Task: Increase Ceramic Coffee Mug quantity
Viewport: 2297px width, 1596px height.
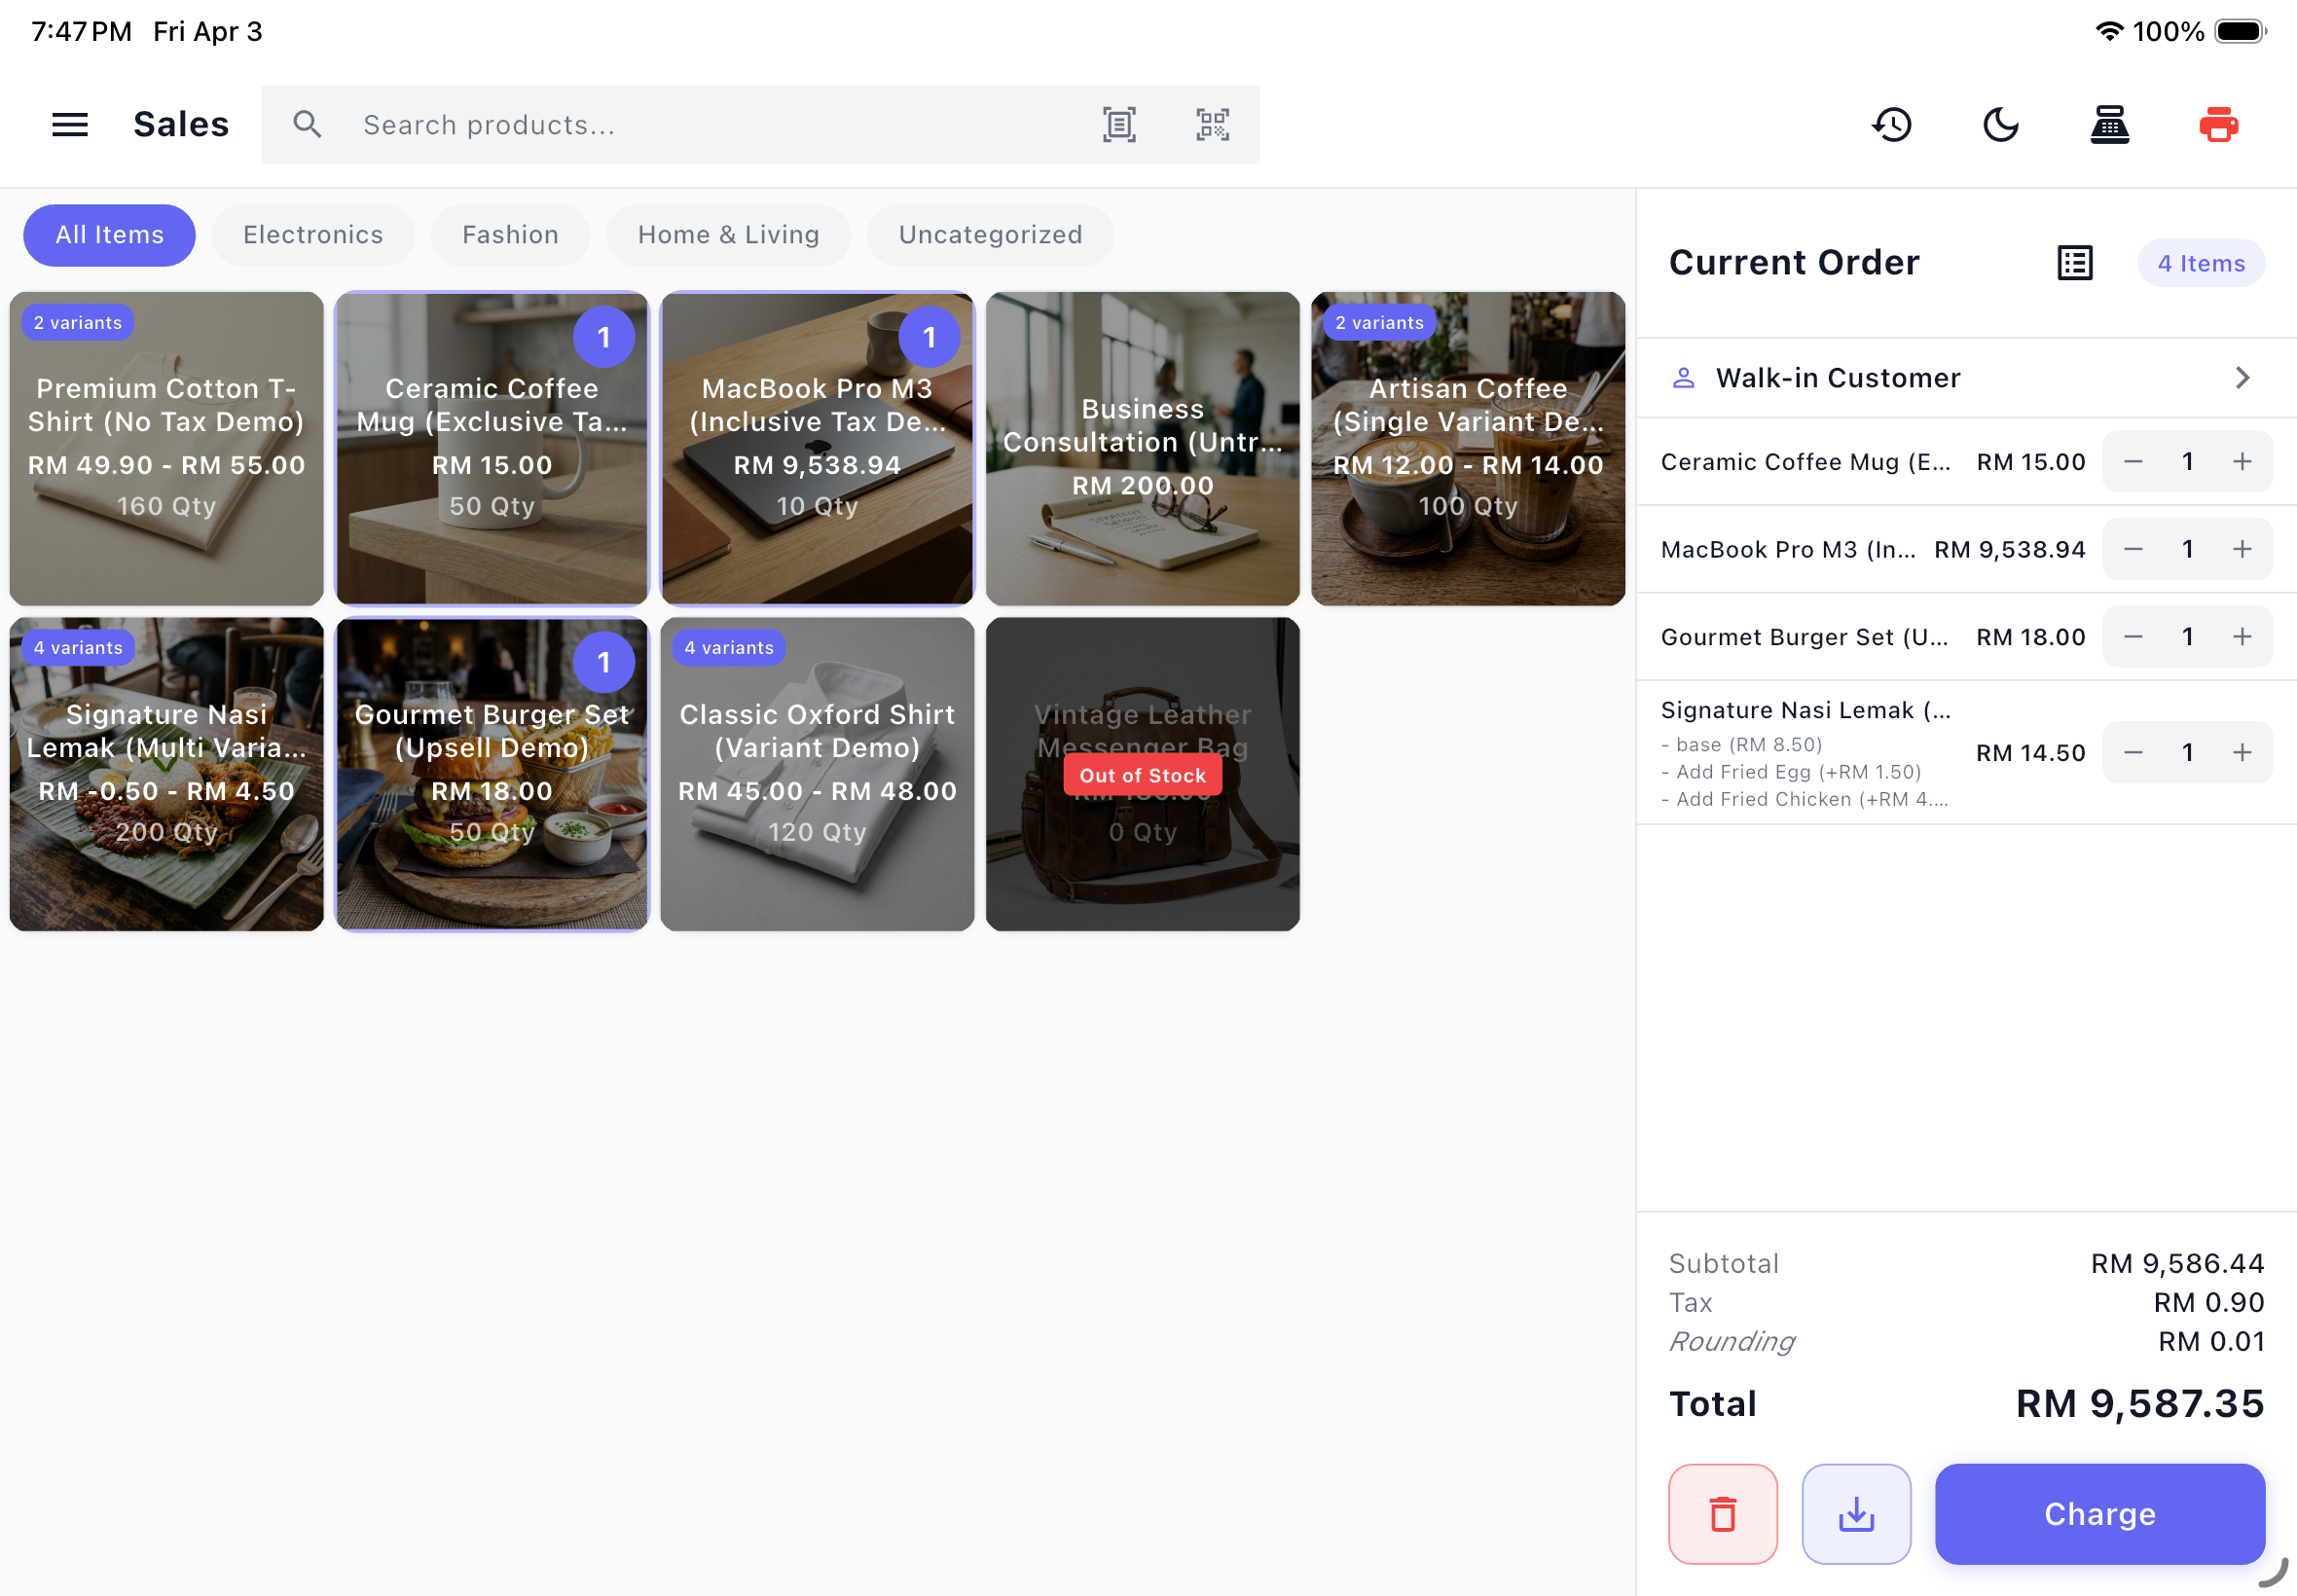Action: 2242,462
